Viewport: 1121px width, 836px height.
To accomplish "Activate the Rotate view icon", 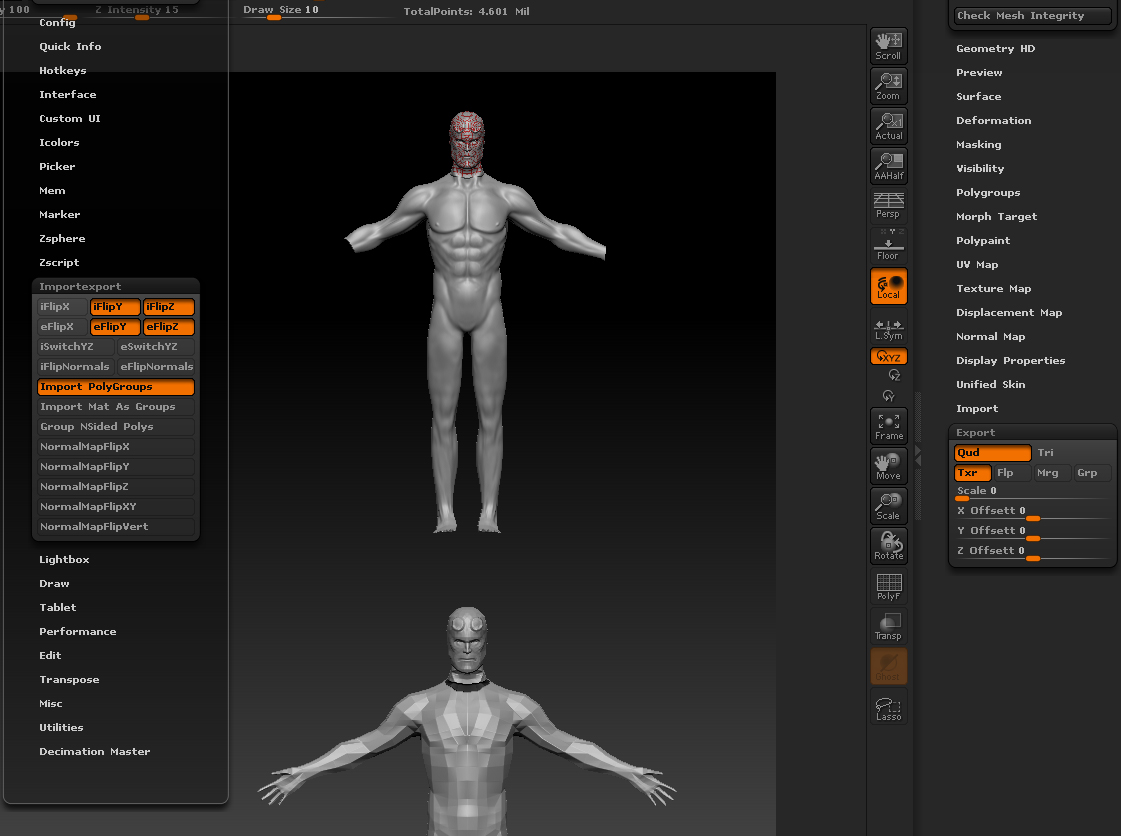I will click(888, 546).
